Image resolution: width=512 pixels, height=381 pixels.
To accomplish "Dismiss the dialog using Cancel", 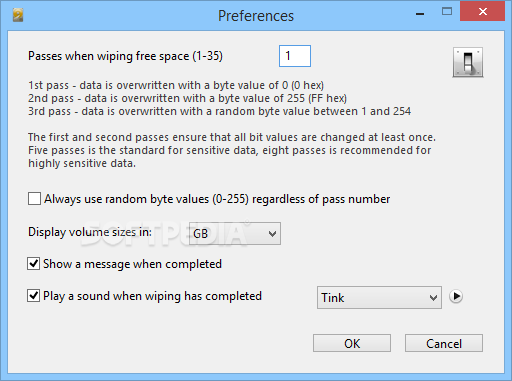I will [444, 343].
